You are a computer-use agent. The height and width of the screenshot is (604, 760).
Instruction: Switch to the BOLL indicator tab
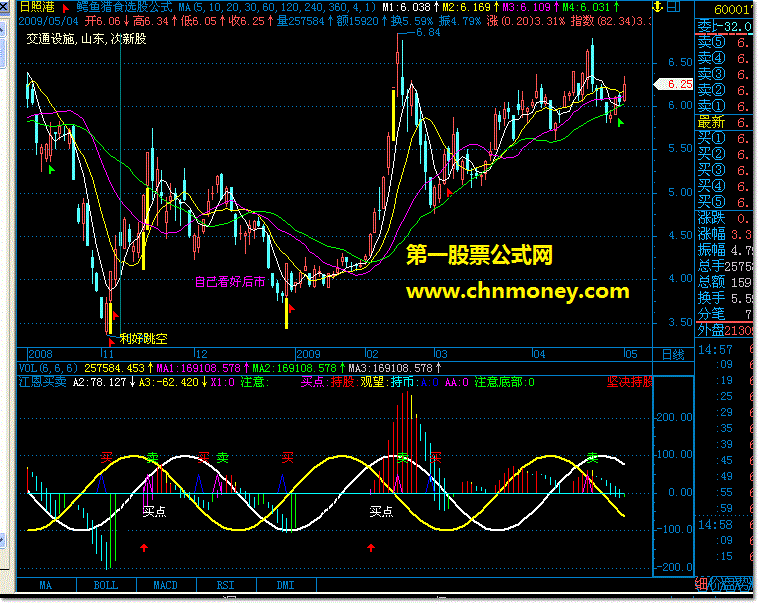click(x=106, y=585)
